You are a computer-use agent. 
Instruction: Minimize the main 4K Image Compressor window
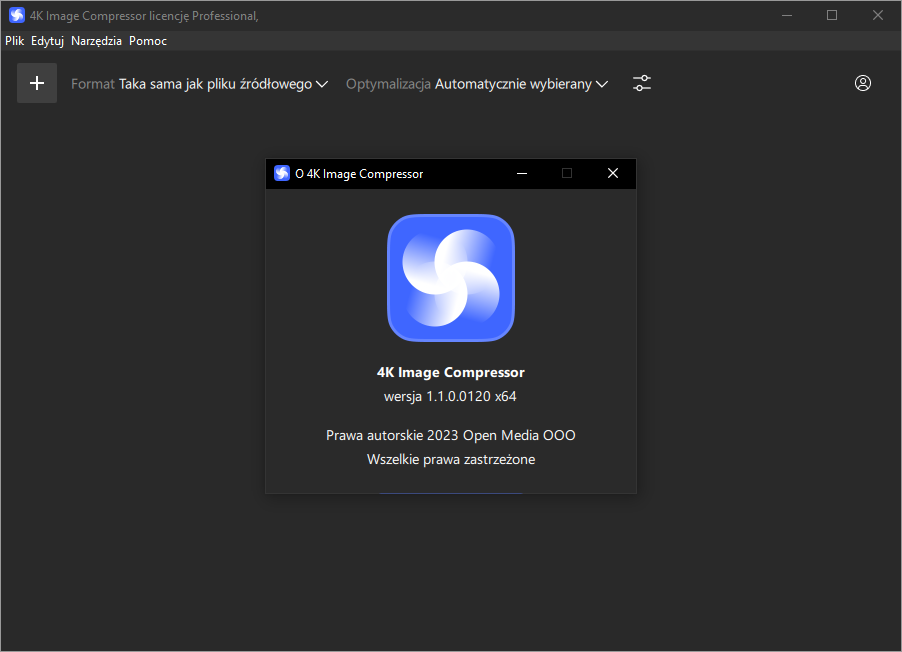pyautogui.click(x=787, y=16)
